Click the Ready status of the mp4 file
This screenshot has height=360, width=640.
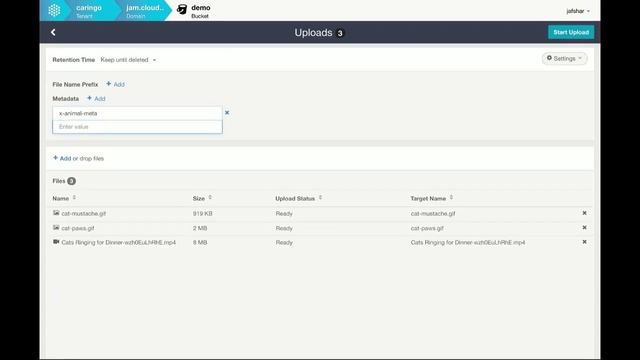point(284,242)
